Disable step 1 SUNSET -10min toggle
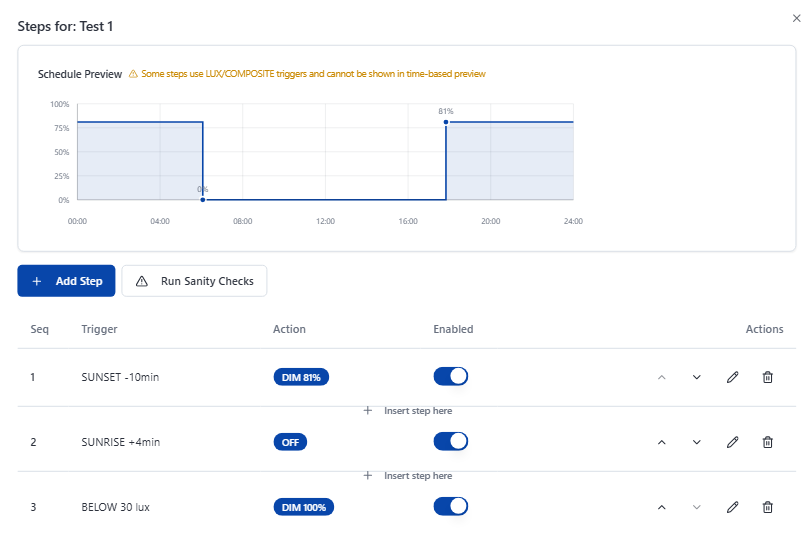The image size is (810, 544). (451, 377)
